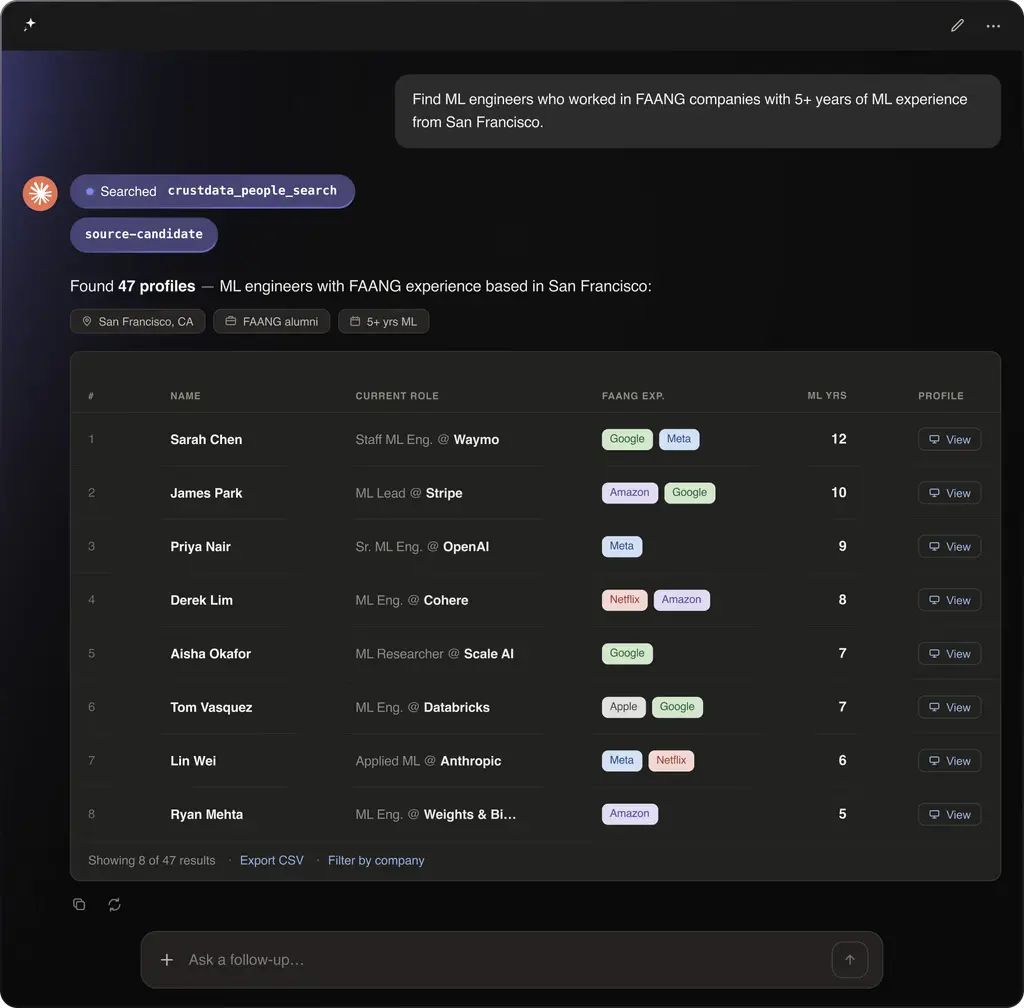Click the Amazon tag in Ryan Mehta's row
The image size is (1024, 1008).
click(x=630, y=814)
